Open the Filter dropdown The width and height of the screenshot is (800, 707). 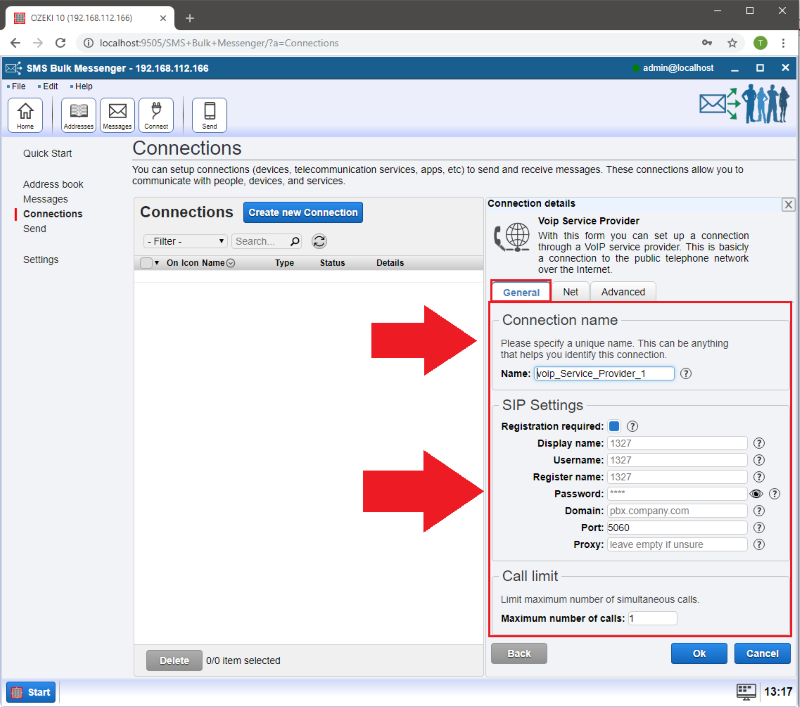coord(186,241)
